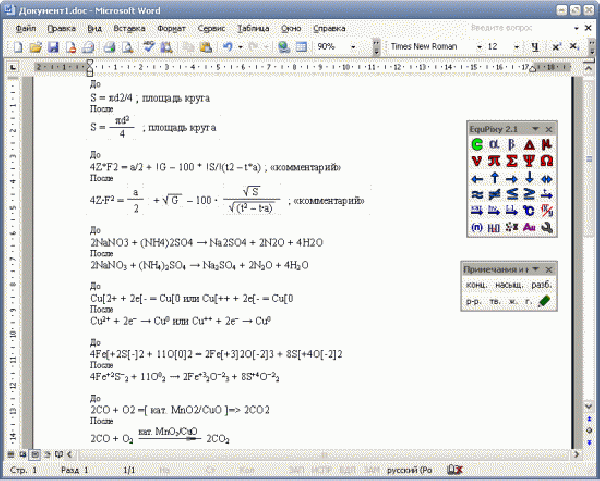Image resolution: width=600 pixels, height=481 pixels.
Task: Click the green C icon in EquPixy
Action: (477, 145)
